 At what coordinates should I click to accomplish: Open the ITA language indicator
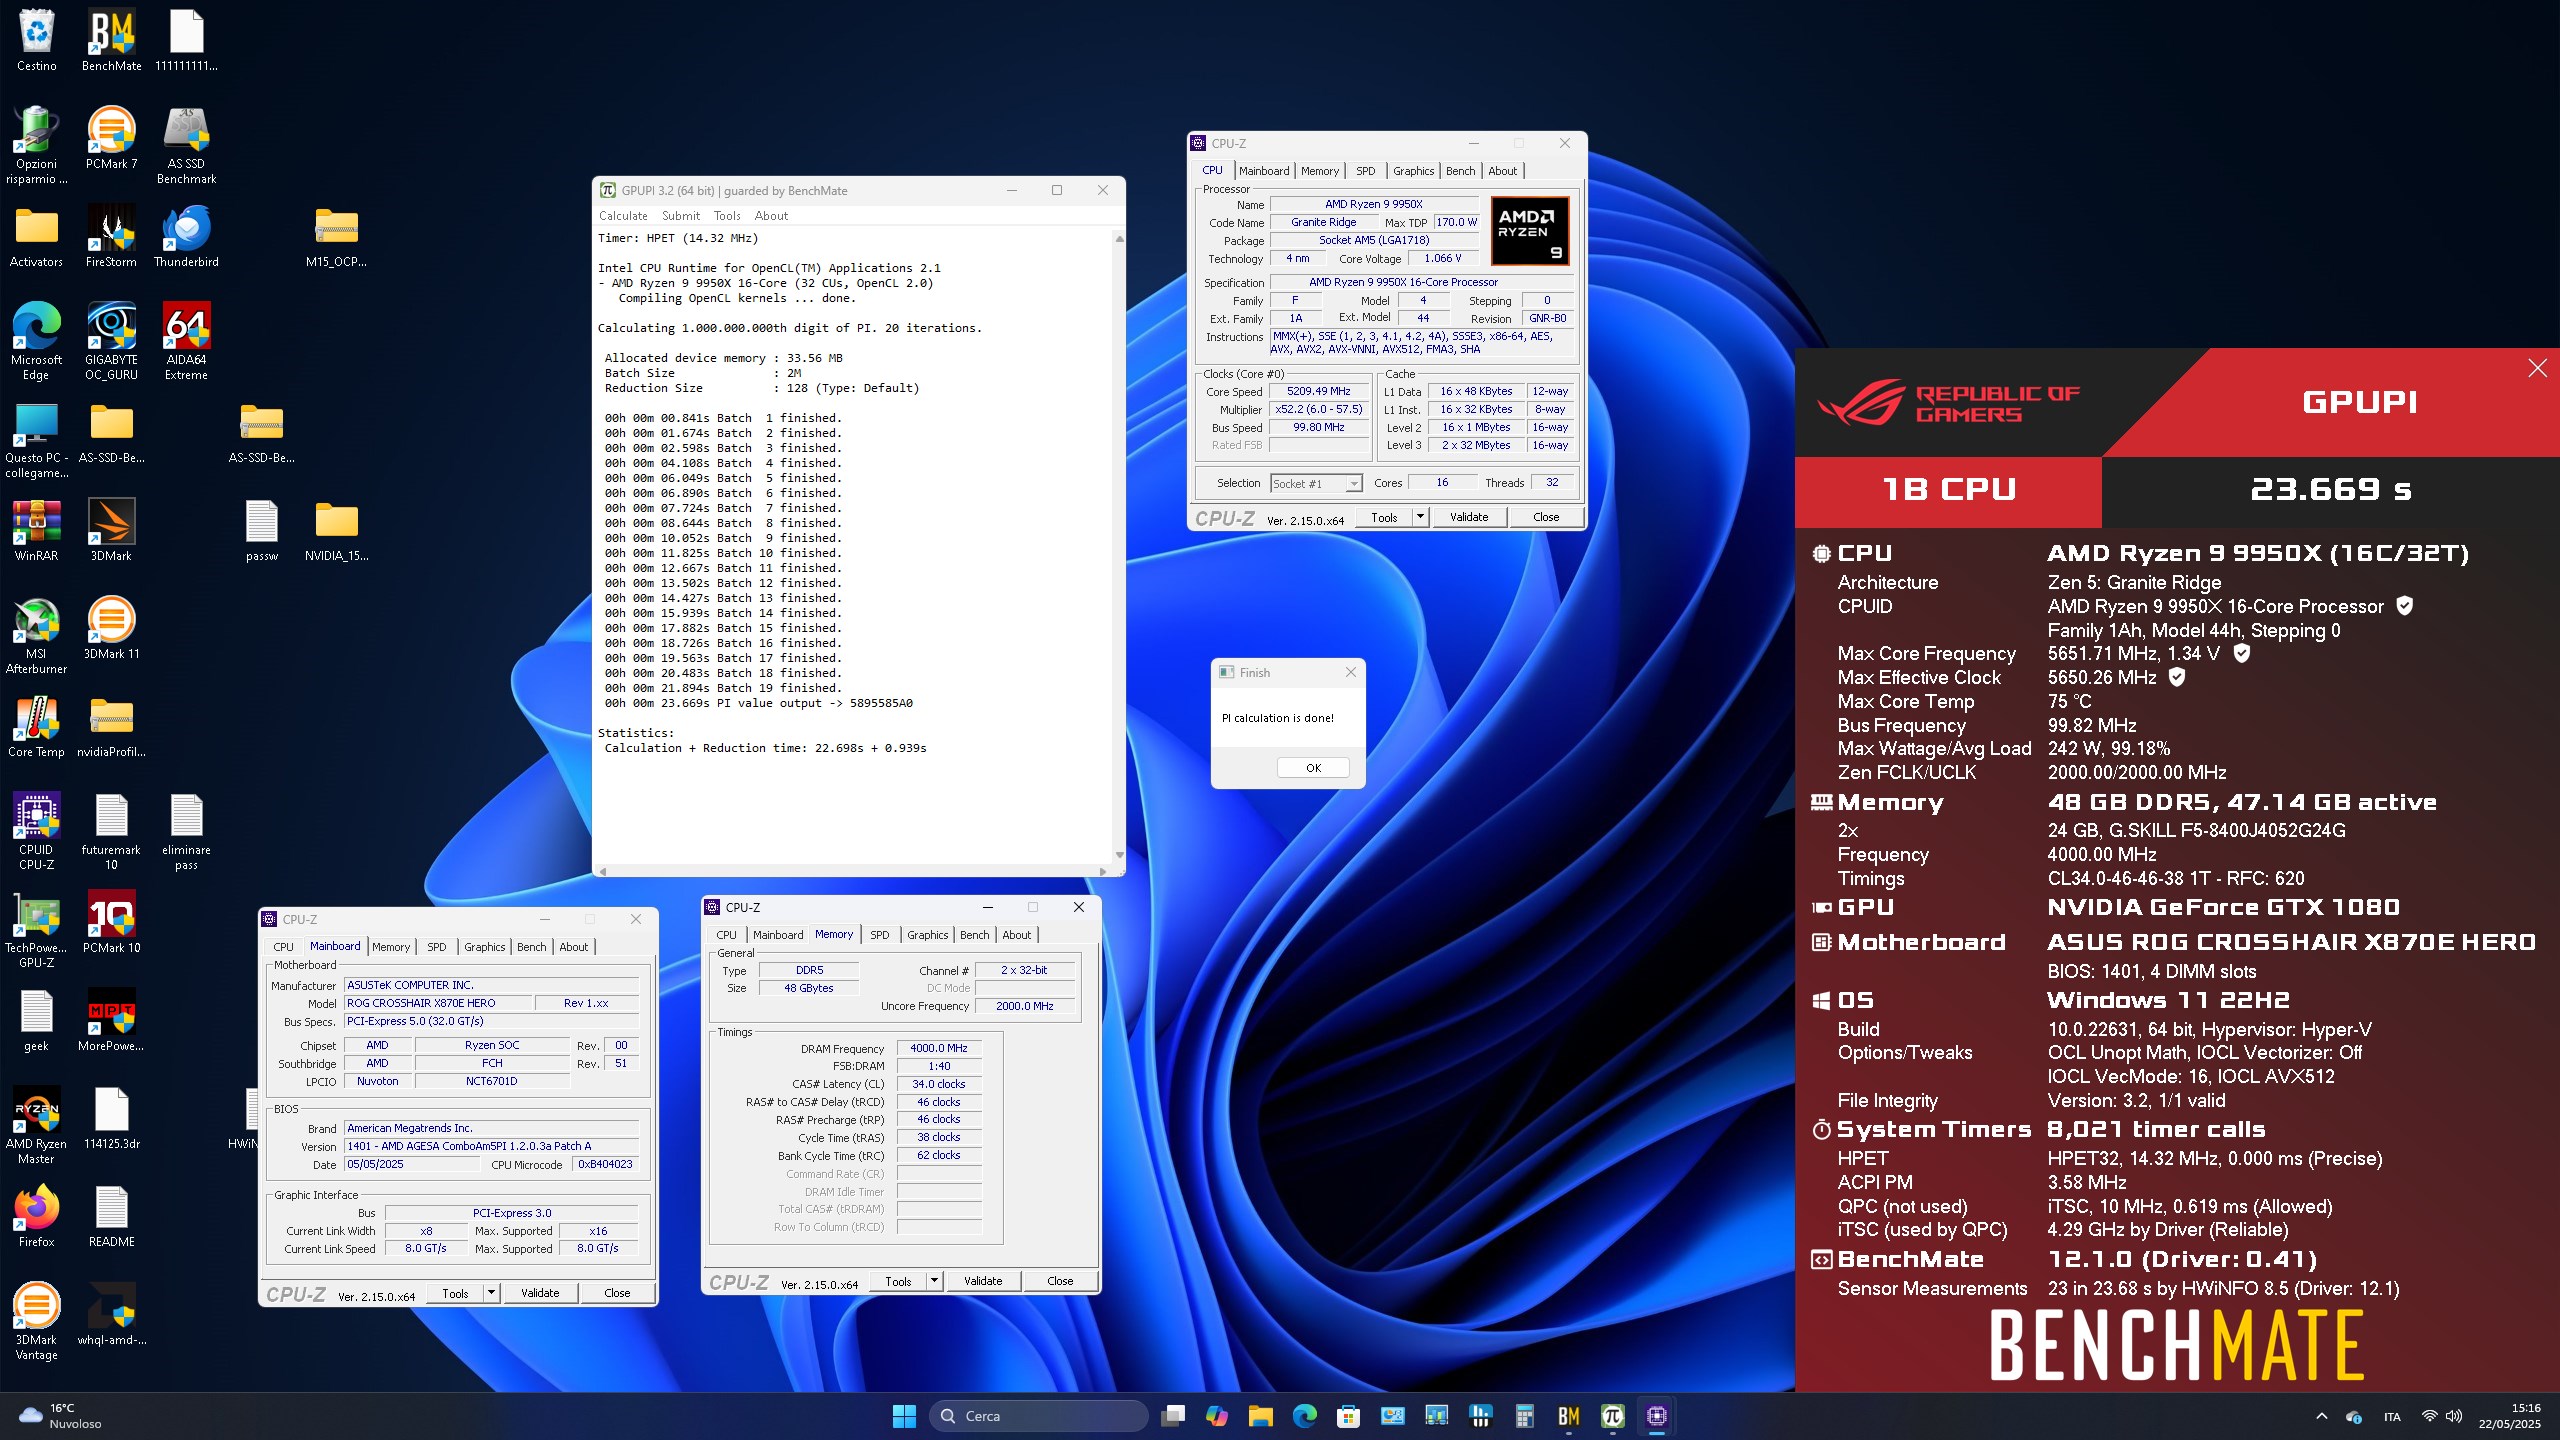coord(2392,1416)
